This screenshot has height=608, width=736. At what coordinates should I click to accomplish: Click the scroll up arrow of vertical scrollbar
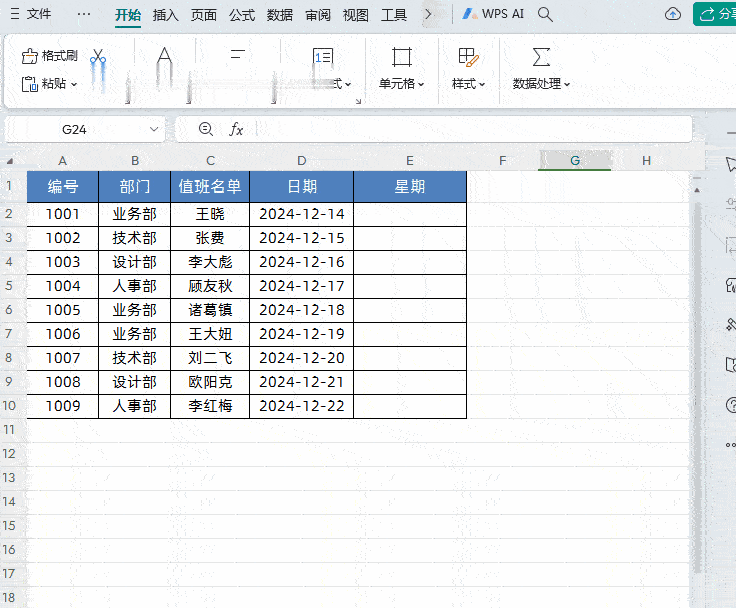click(x=697, y=190)
